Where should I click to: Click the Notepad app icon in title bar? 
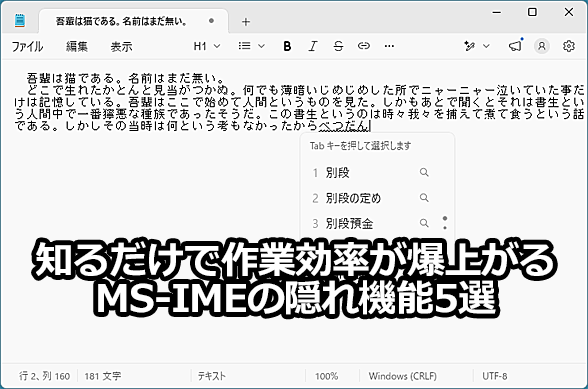coord(20,20)
